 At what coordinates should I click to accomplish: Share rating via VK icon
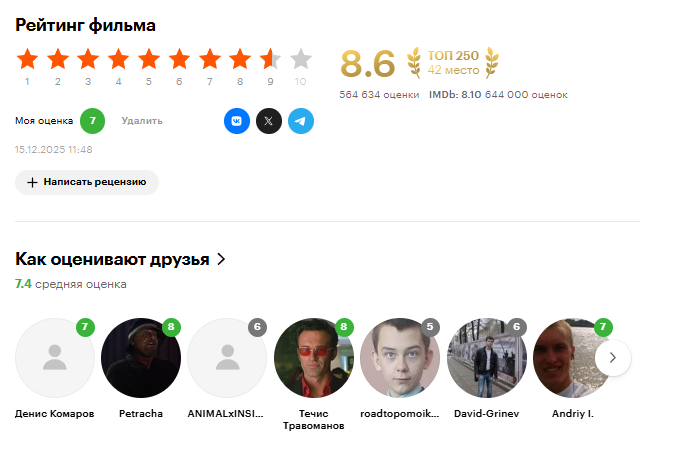[x=237, y=121]
